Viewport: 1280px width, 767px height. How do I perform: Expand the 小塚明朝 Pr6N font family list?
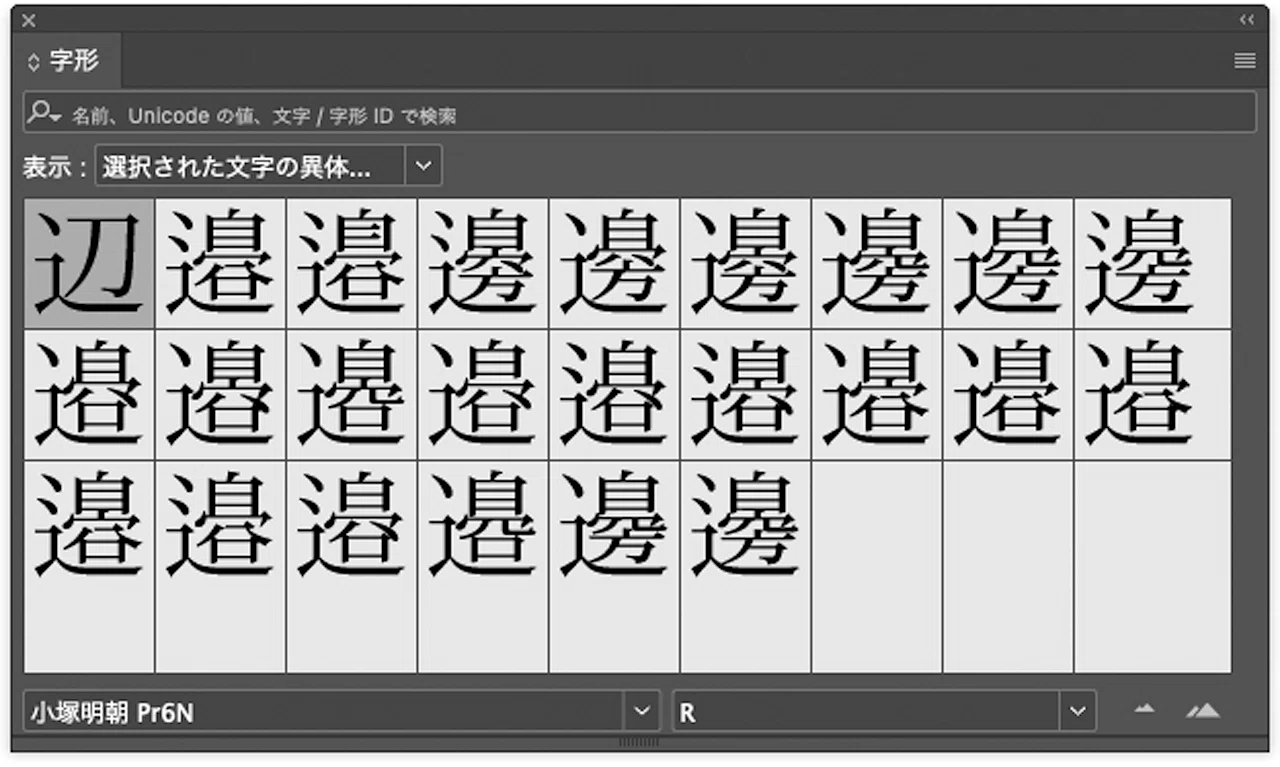pos(641,711)
